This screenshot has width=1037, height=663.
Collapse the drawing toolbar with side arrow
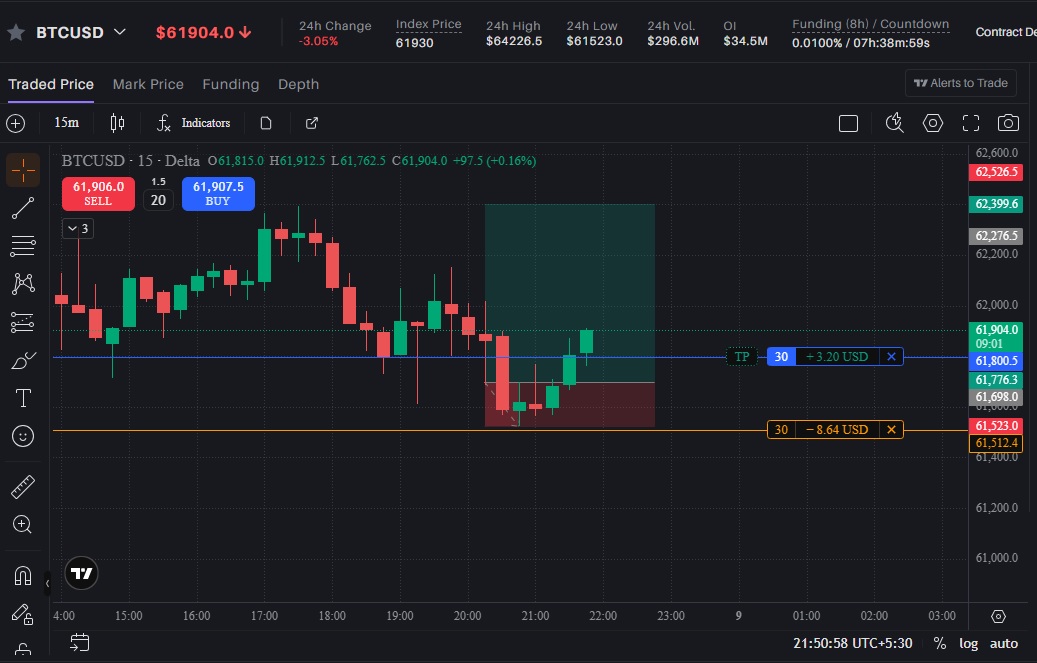pyautogui.click(x=47, y=584)
